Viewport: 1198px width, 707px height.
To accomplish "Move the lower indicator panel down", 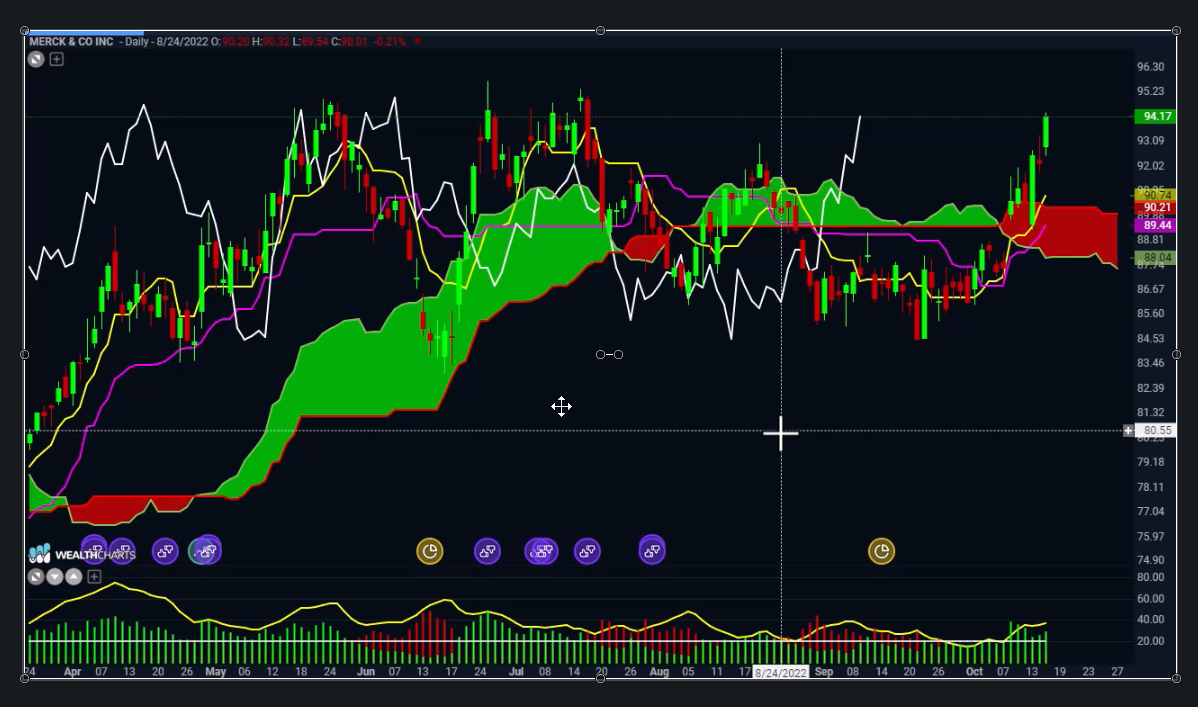I will coord(54,576).
